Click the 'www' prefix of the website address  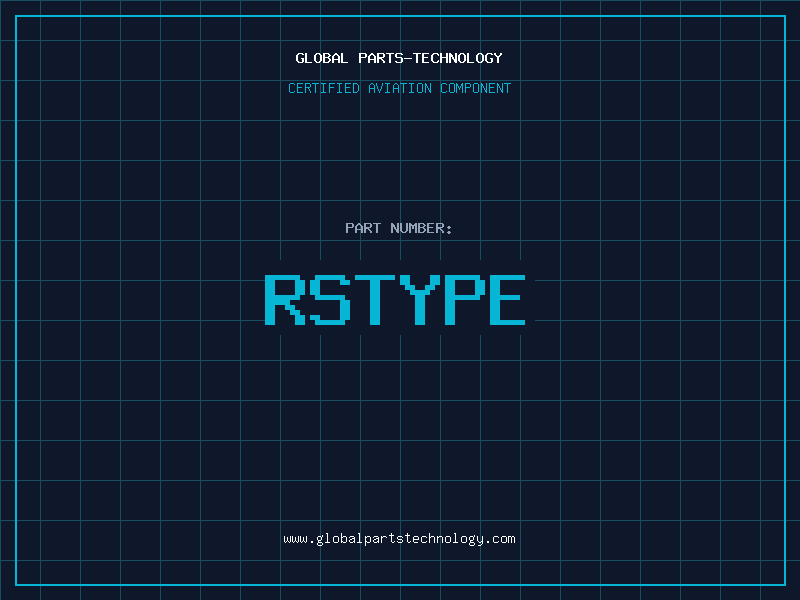coord(295,539)
